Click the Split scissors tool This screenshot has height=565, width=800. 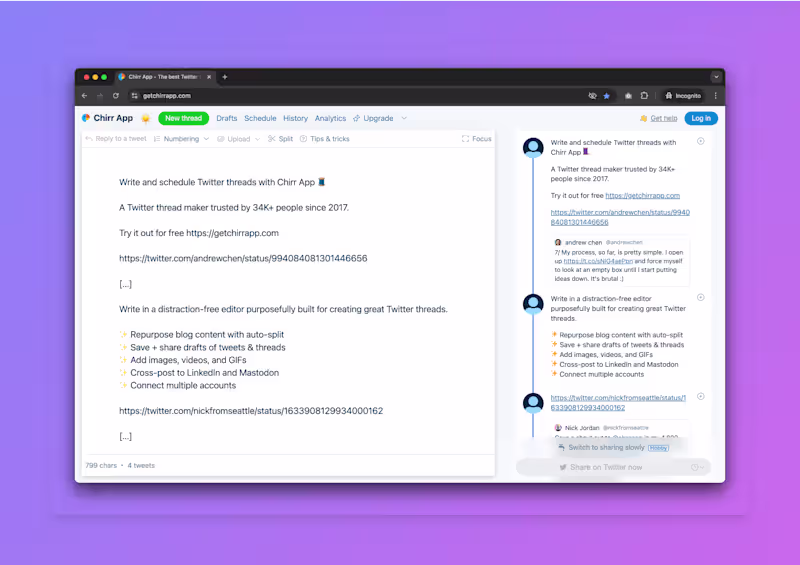[281, 138]
